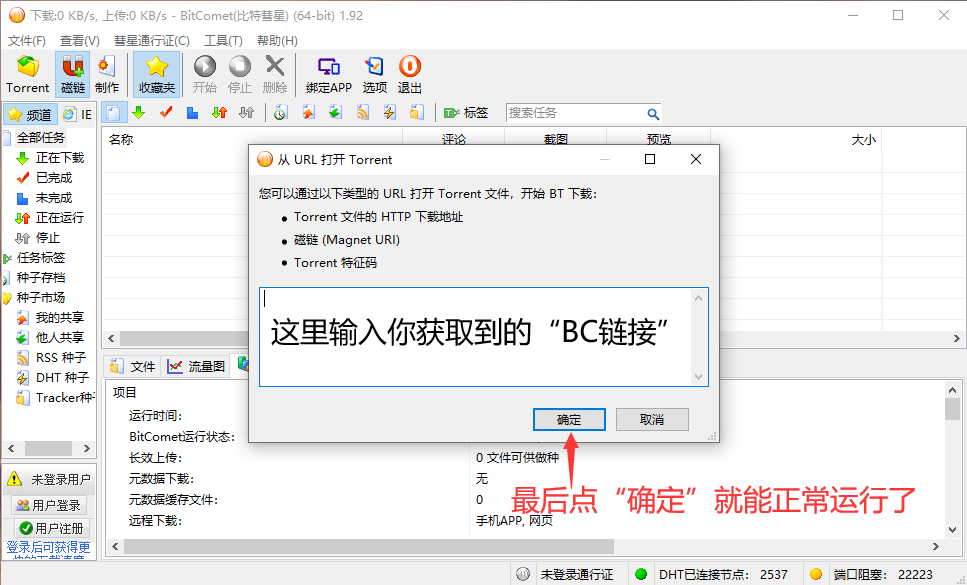This screenshot has height=585, width=967.
Task: Toggle the 收藏夹 favorites panel button
Action: coord(156,74)
